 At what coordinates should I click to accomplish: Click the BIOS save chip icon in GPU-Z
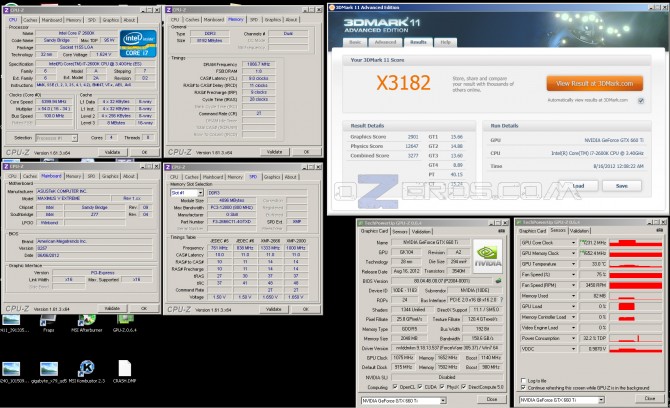point(498,281)
